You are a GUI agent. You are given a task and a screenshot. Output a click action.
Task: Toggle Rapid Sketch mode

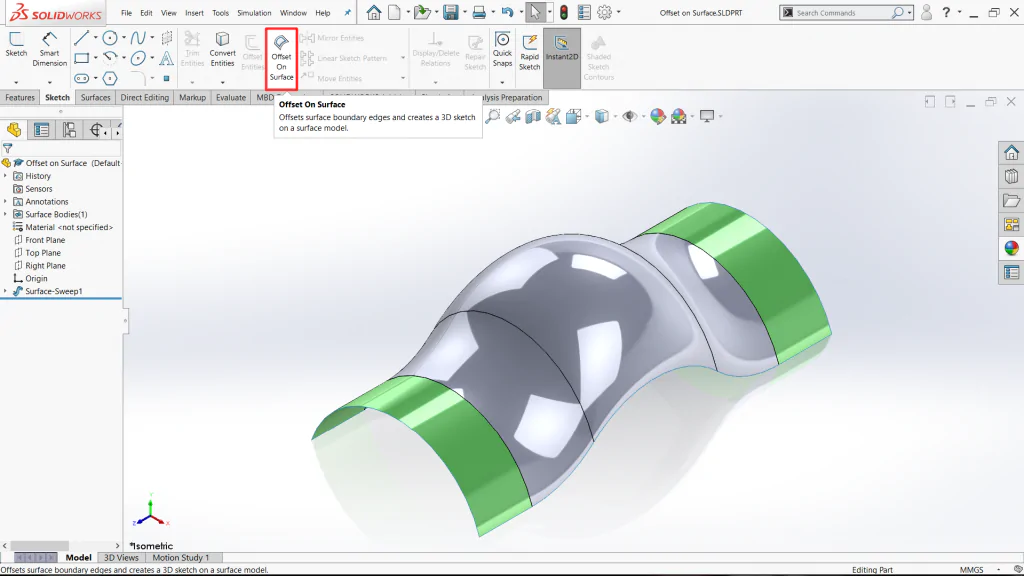pyautogui.click(x=530, y=52)
